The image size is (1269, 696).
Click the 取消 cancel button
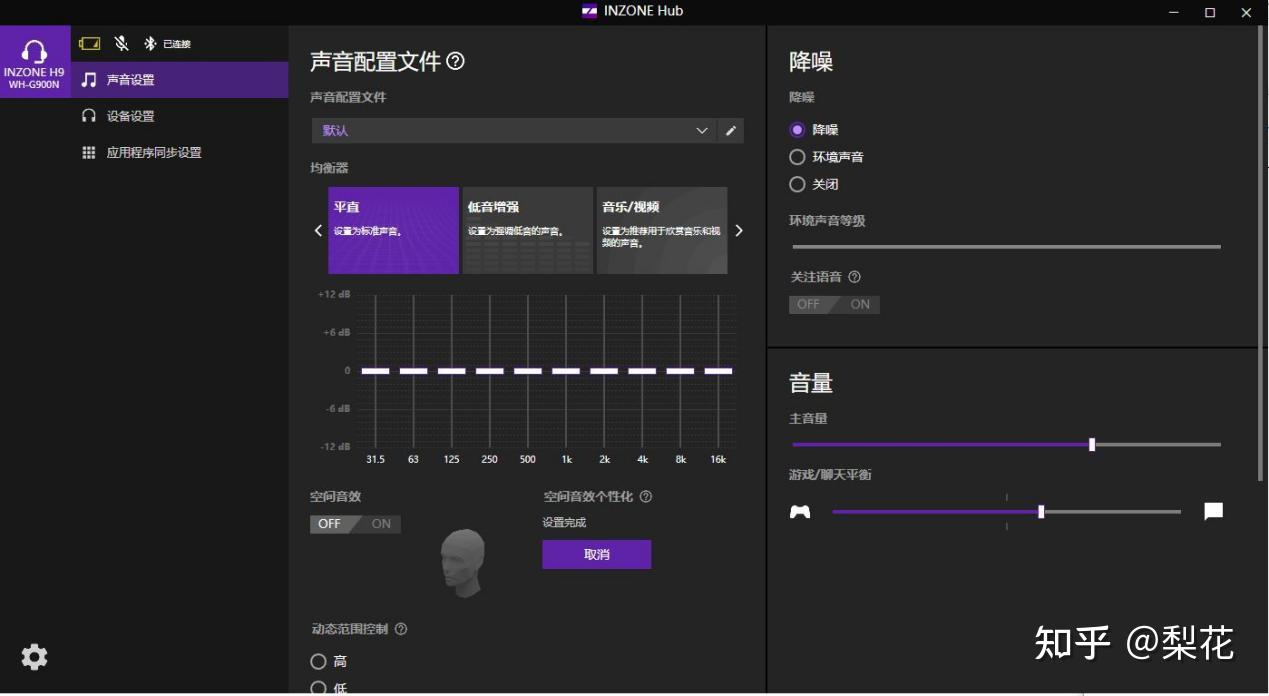coord(597,554)
